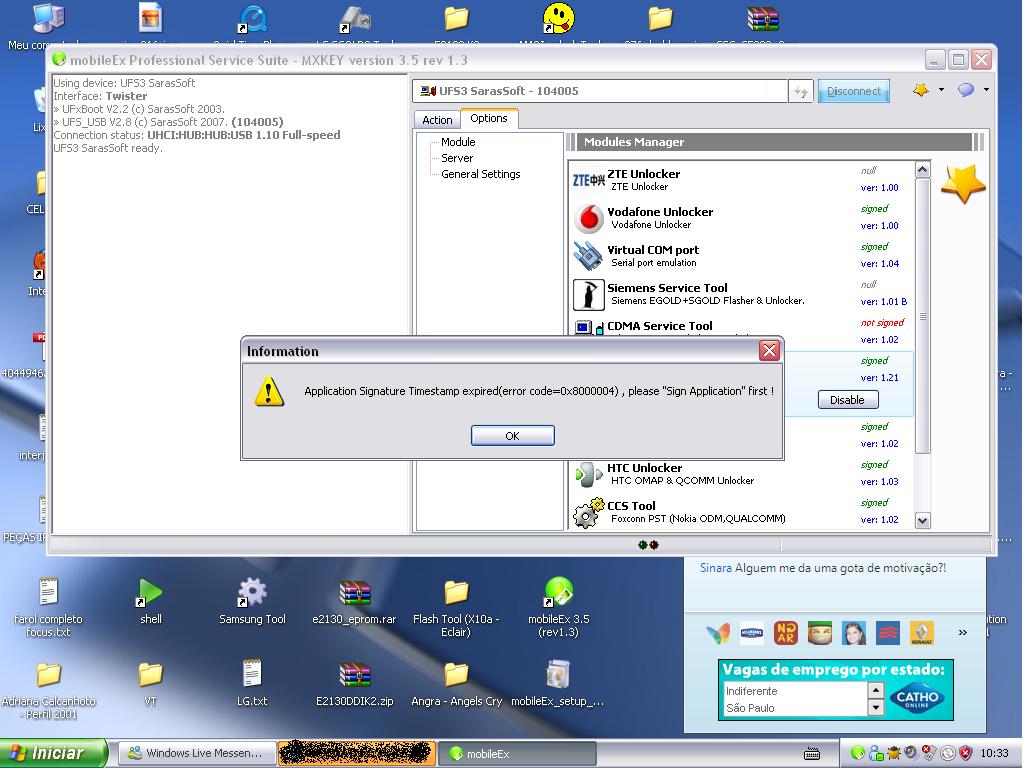
Task: Click the large star icon beside modules list
Action: tap(963, 184)
